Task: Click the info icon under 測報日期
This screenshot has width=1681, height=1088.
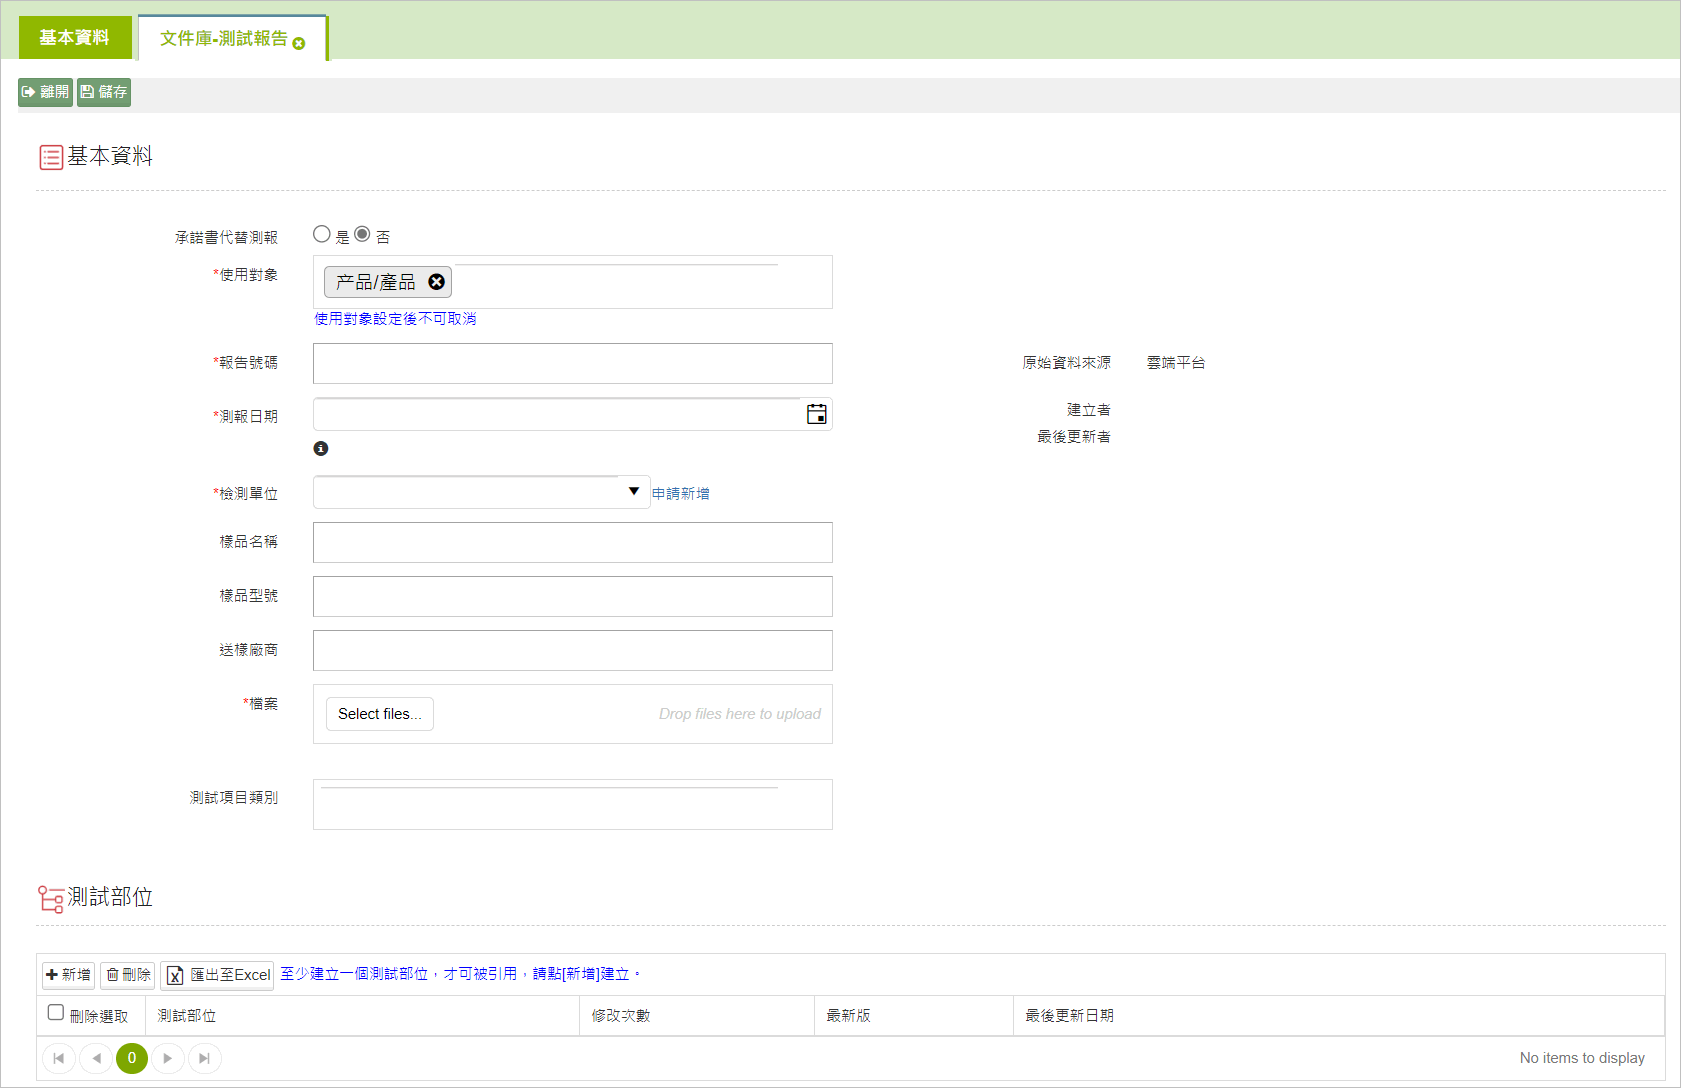Action: [321, 449]
